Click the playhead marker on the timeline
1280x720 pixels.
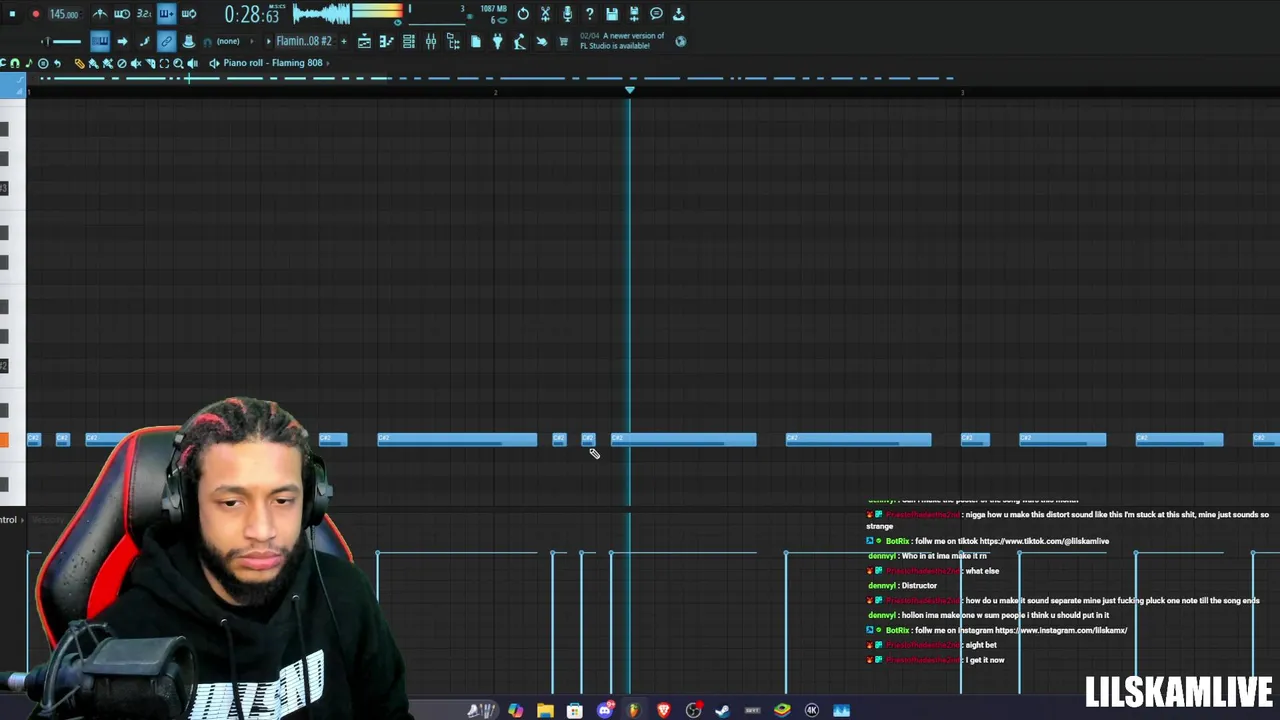629,90
